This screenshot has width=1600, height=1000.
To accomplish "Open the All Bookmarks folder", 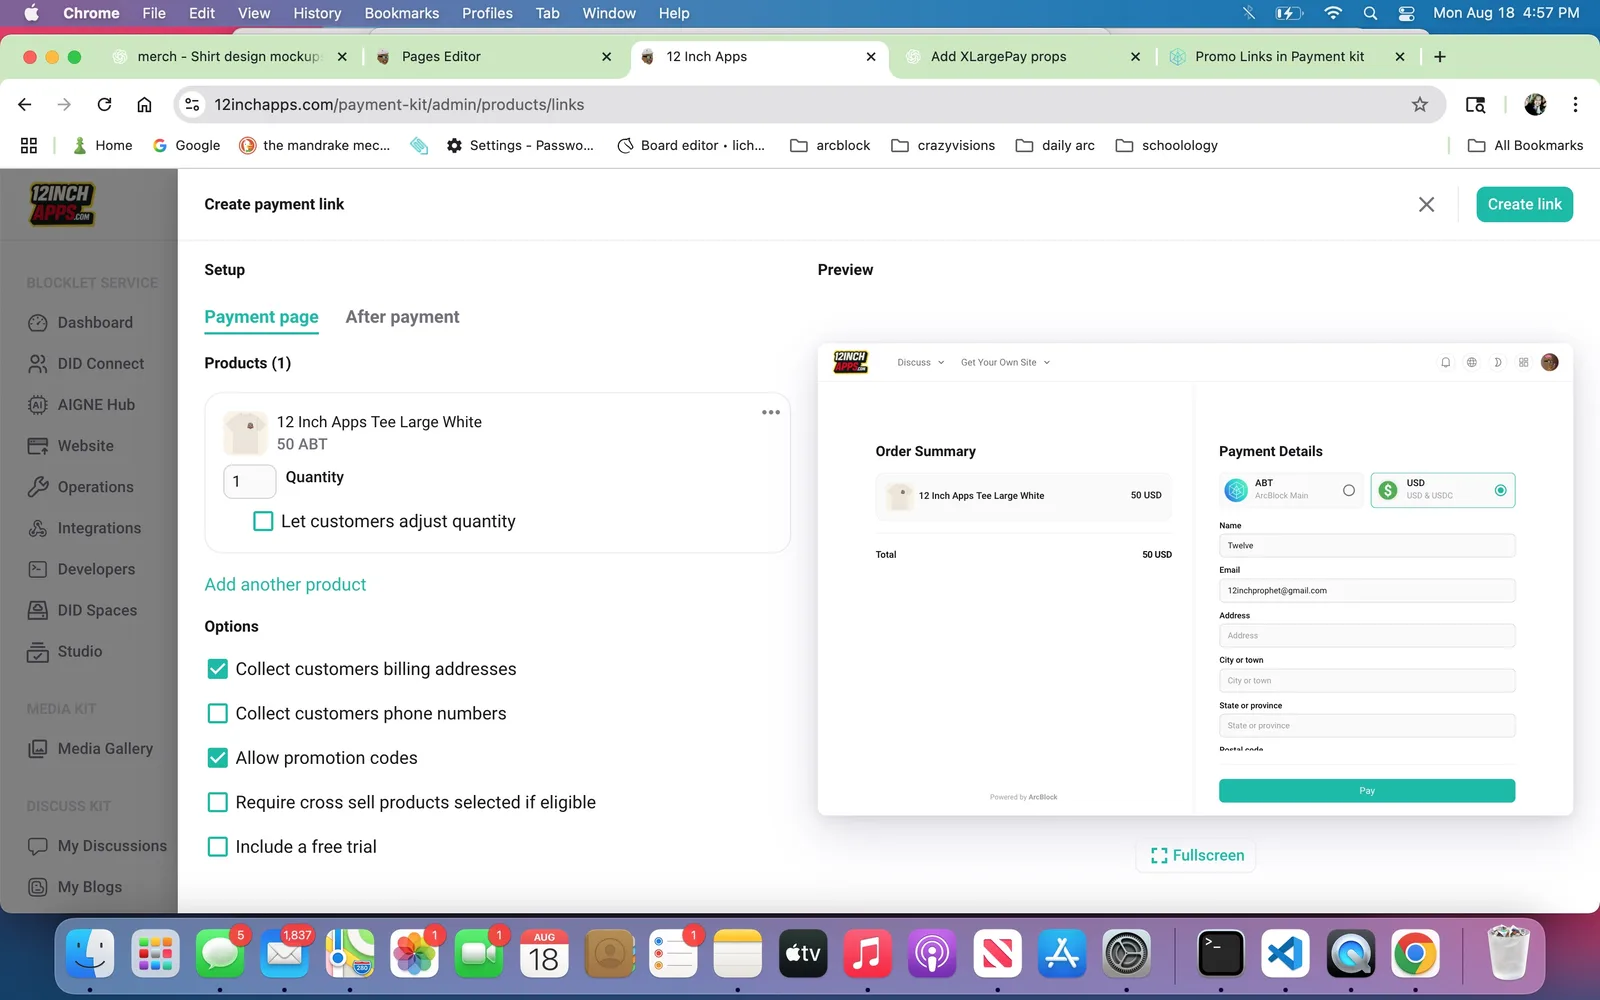I will click(x=1525, y=145).
